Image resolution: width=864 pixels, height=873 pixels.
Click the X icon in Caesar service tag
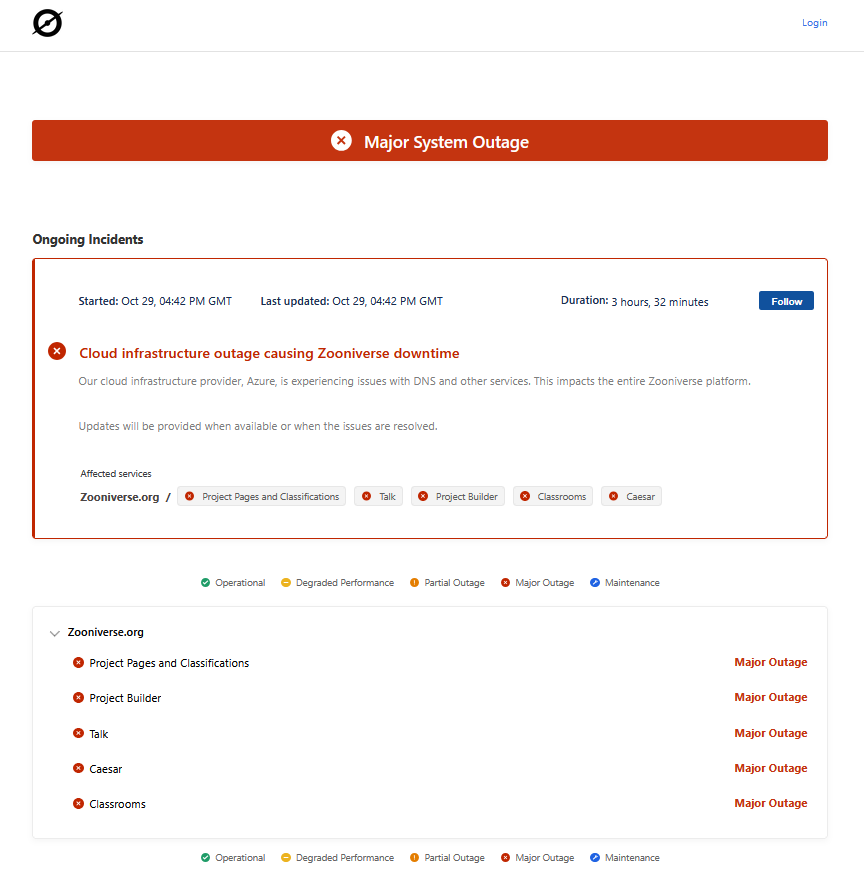pos(613,496)
